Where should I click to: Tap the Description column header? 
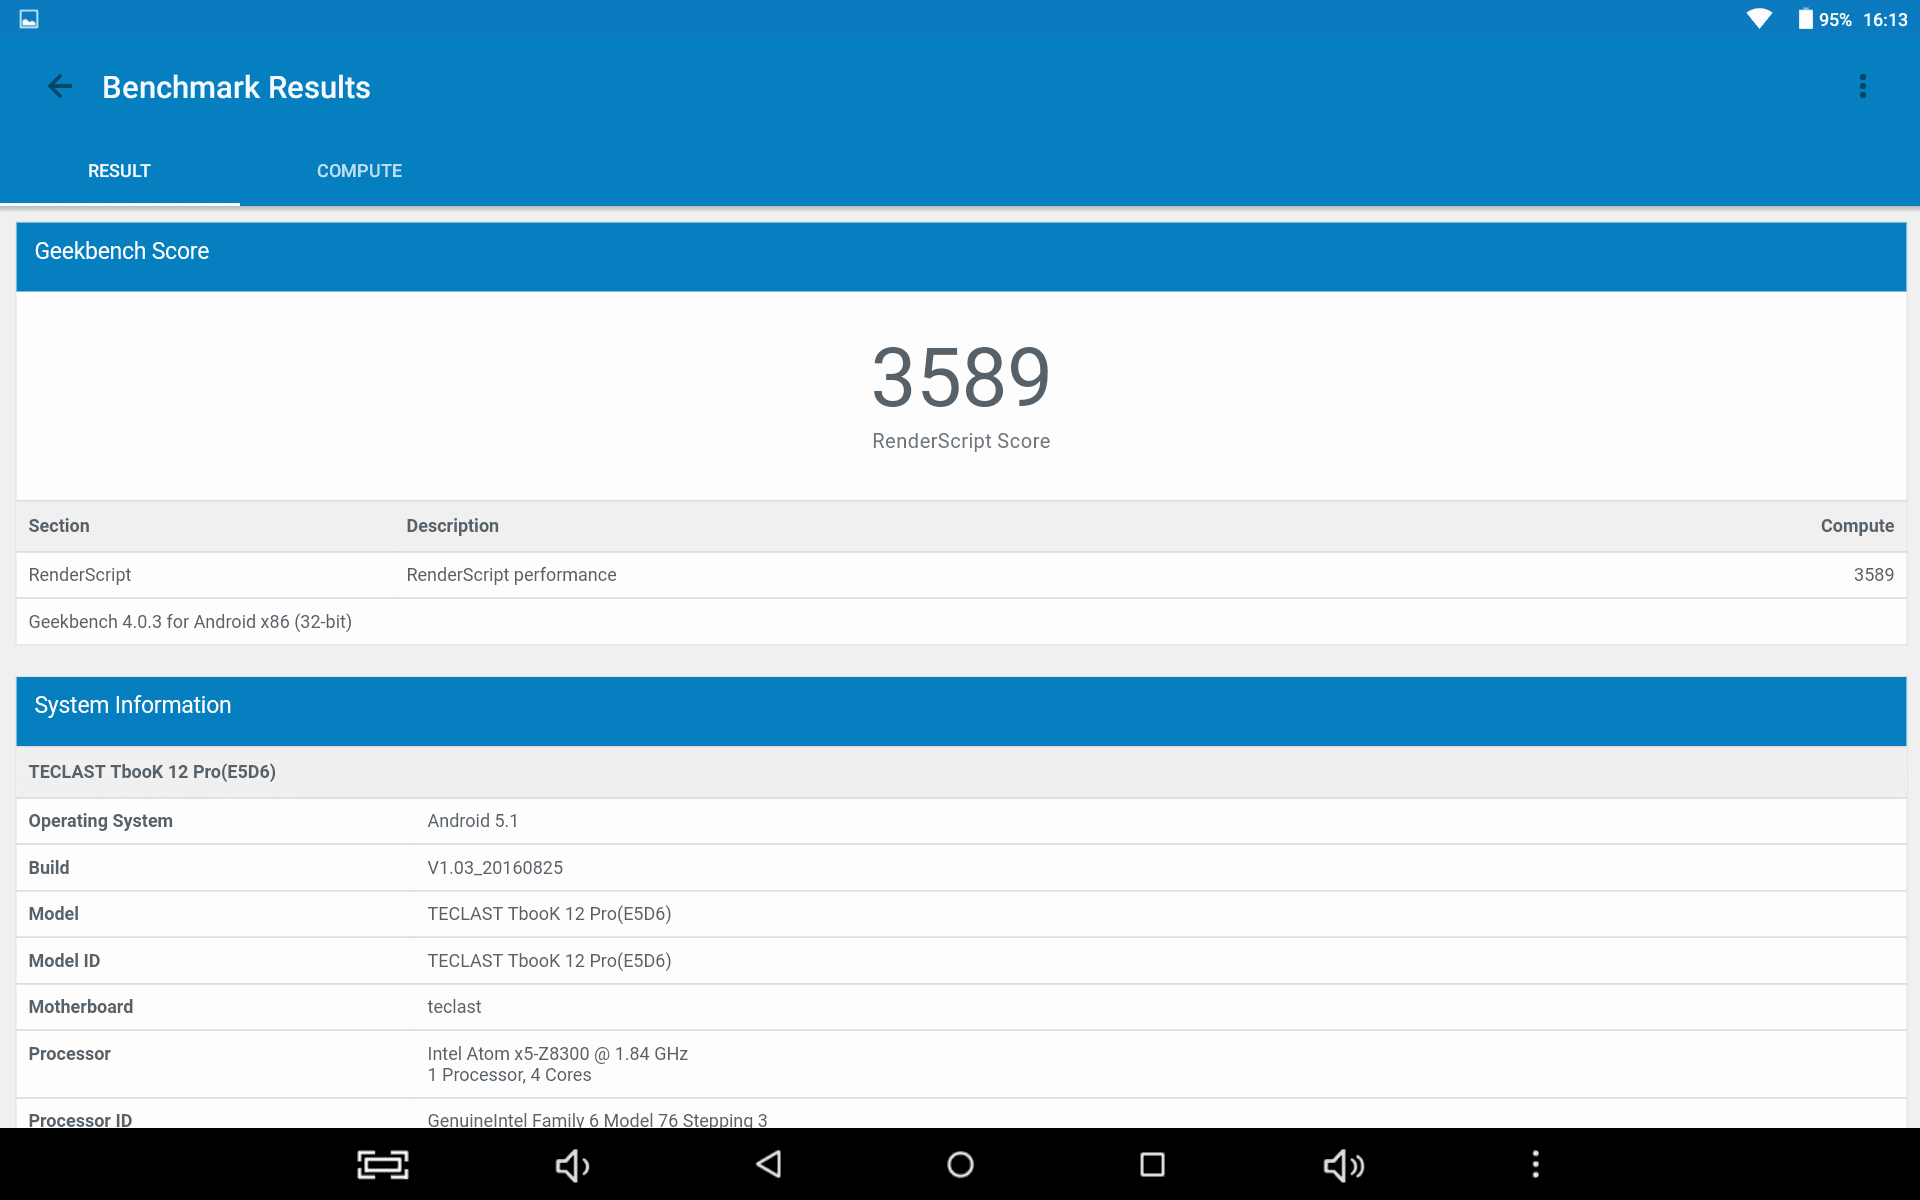(x=452, y=526)
